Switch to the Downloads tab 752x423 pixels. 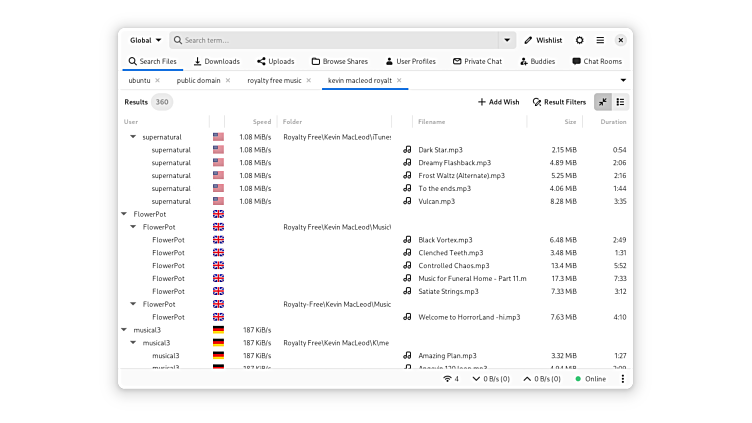click(216, 61)
